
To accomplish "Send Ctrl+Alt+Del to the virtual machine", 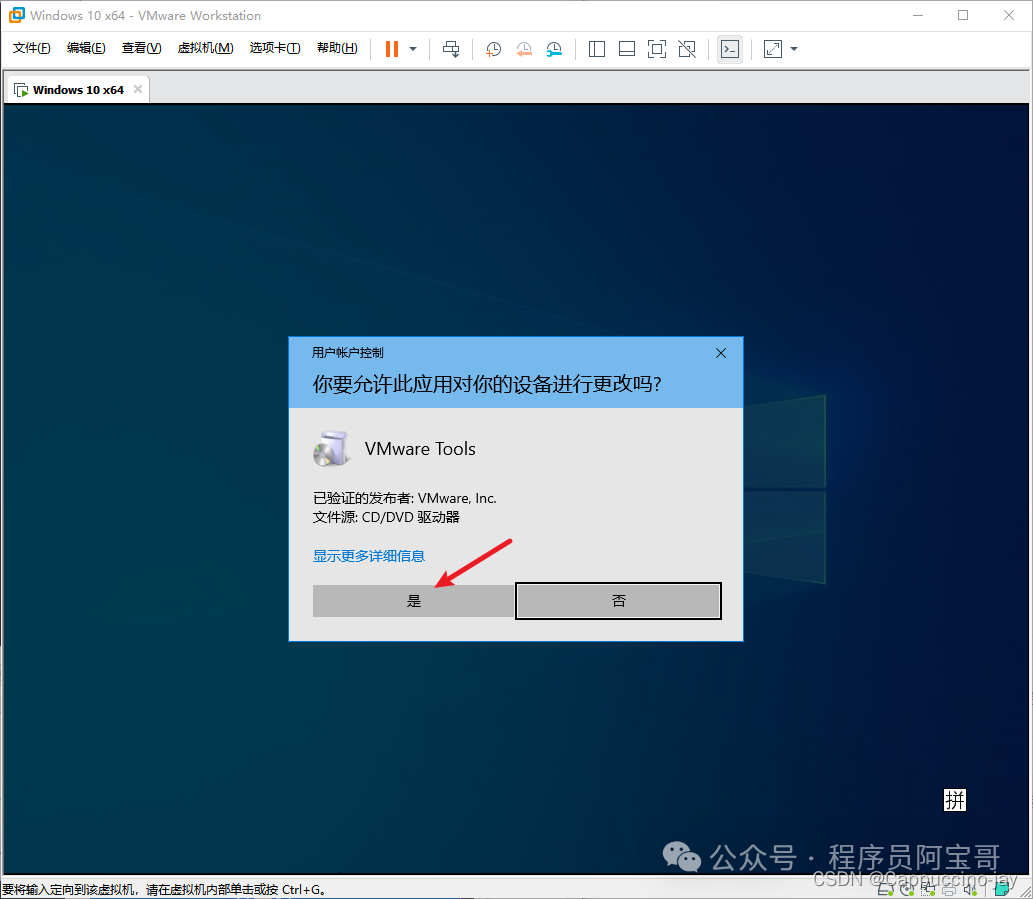I will click(x=451, y=49).
